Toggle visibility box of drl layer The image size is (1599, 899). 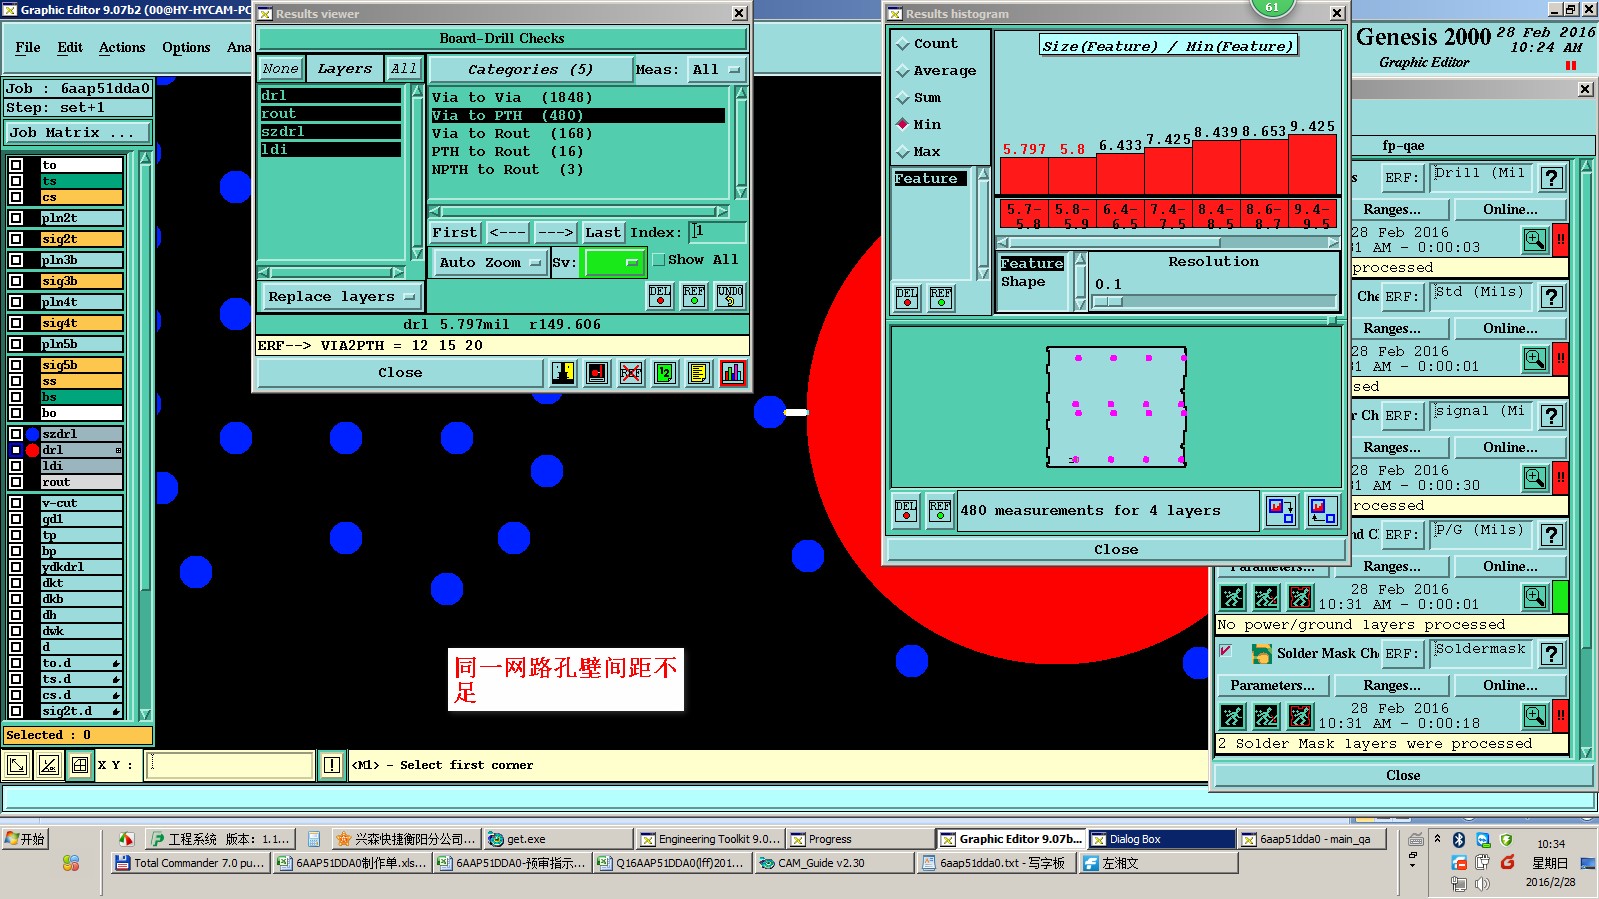coord(16,450)
